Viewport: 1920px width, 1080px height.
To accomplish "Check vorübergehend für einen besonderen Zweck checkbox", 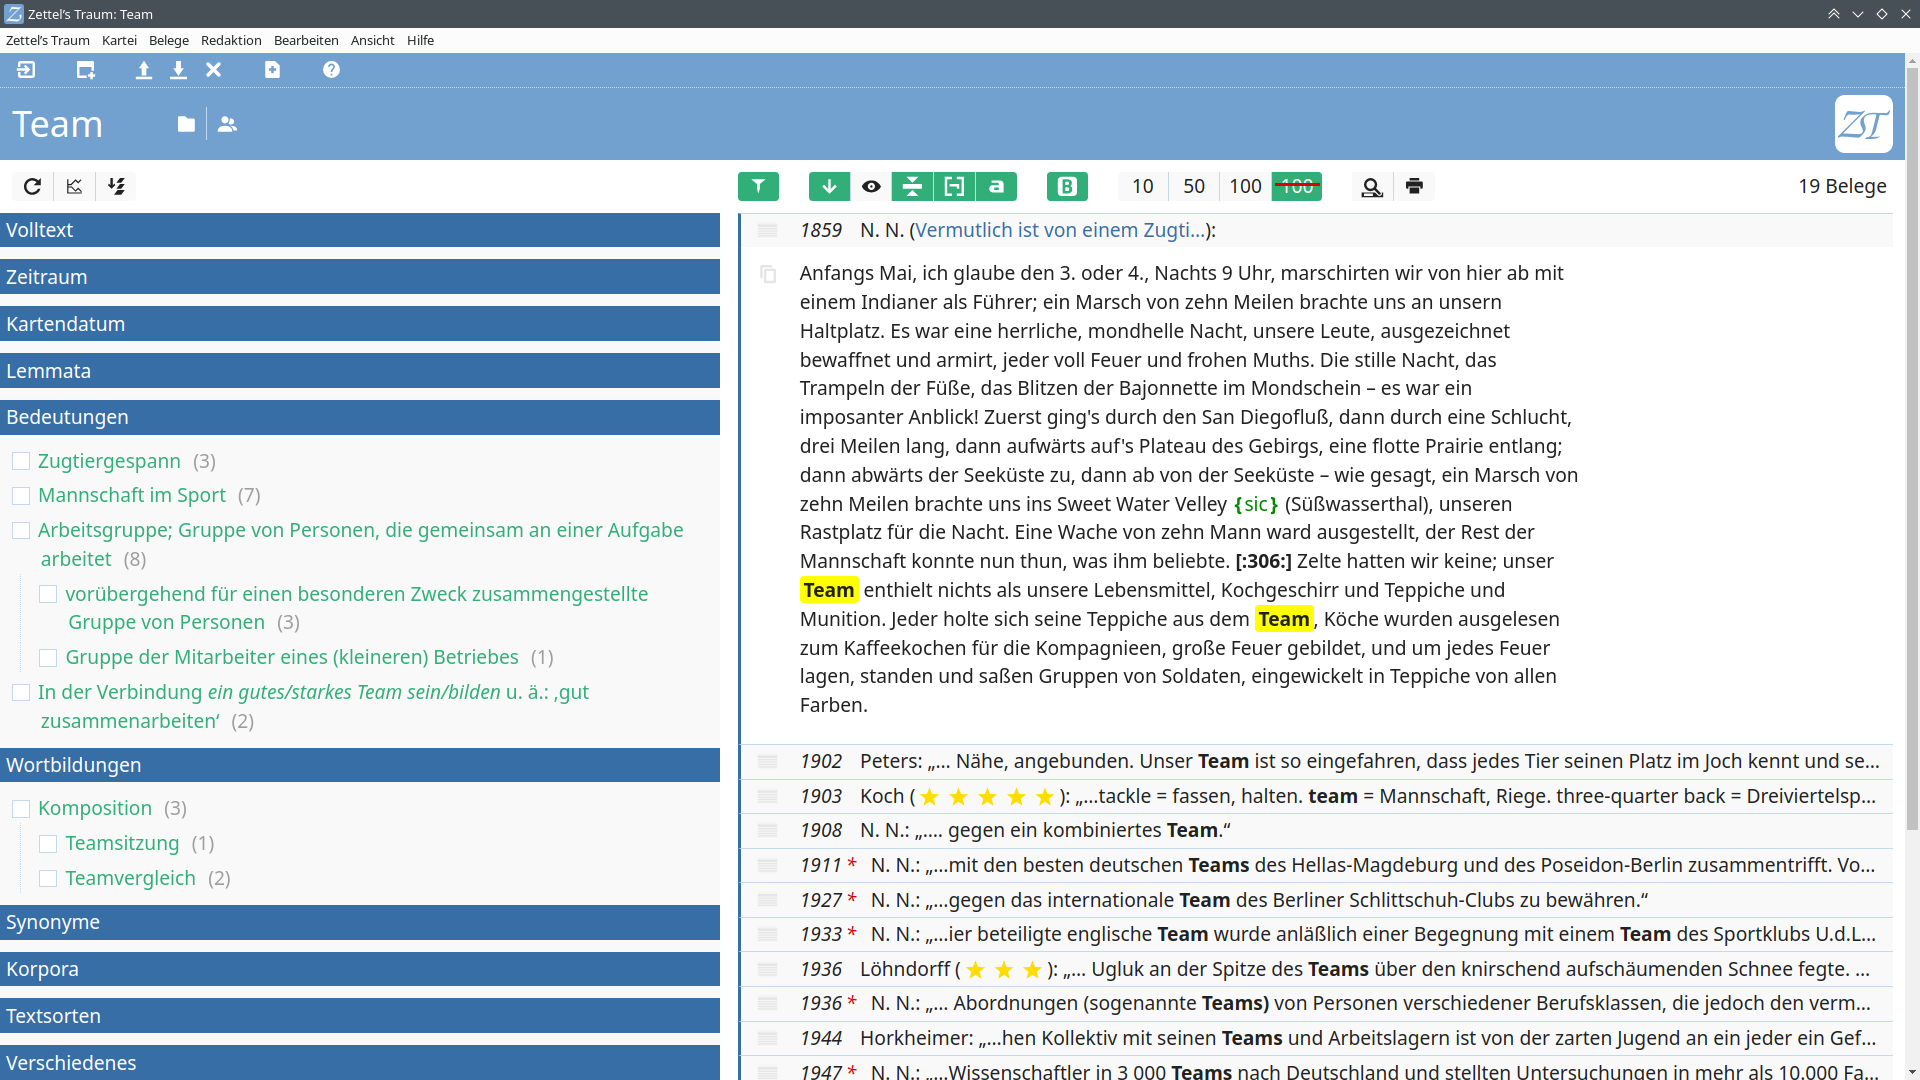I will (x=48, y=594).
